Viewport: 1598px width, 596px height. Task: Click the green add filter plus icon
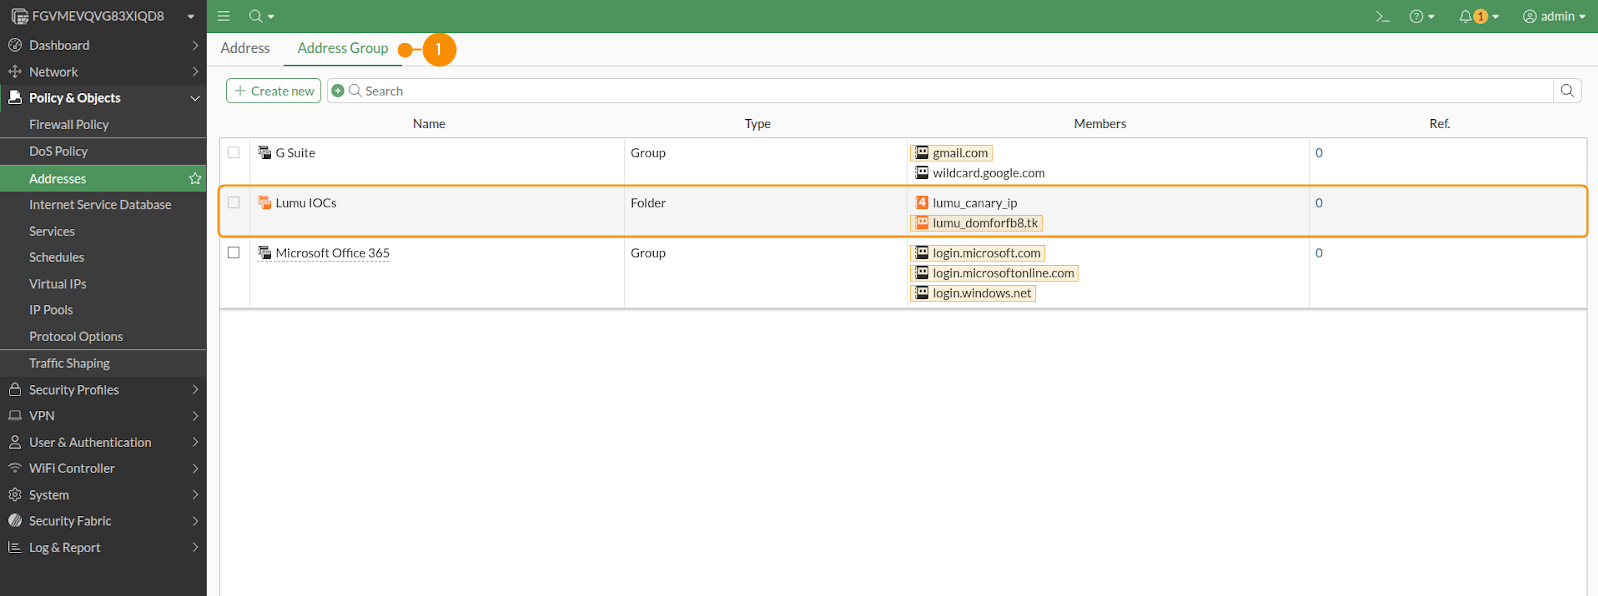pyautogui.click(x=338, y=91)
